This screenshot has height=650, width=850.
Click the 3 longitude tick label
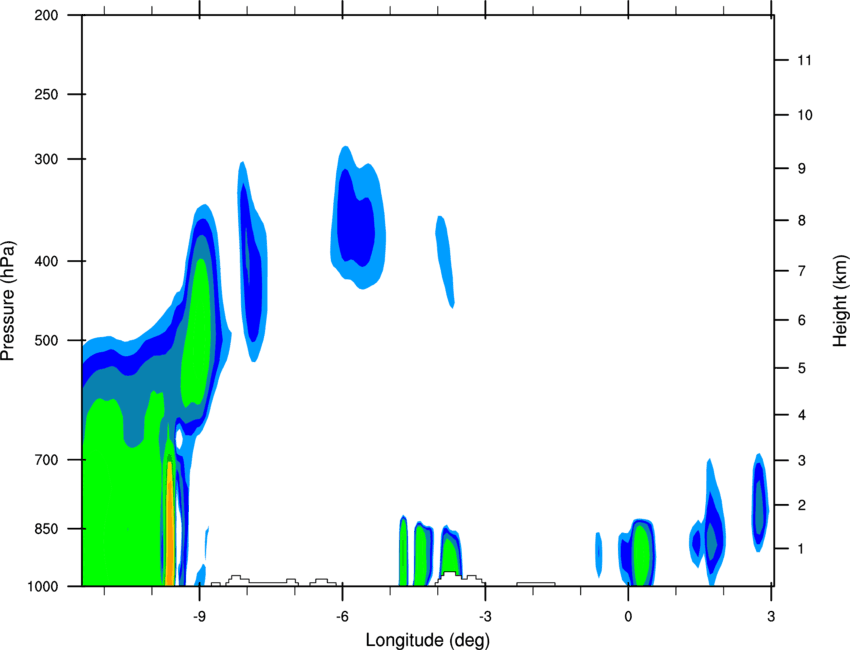771,616
